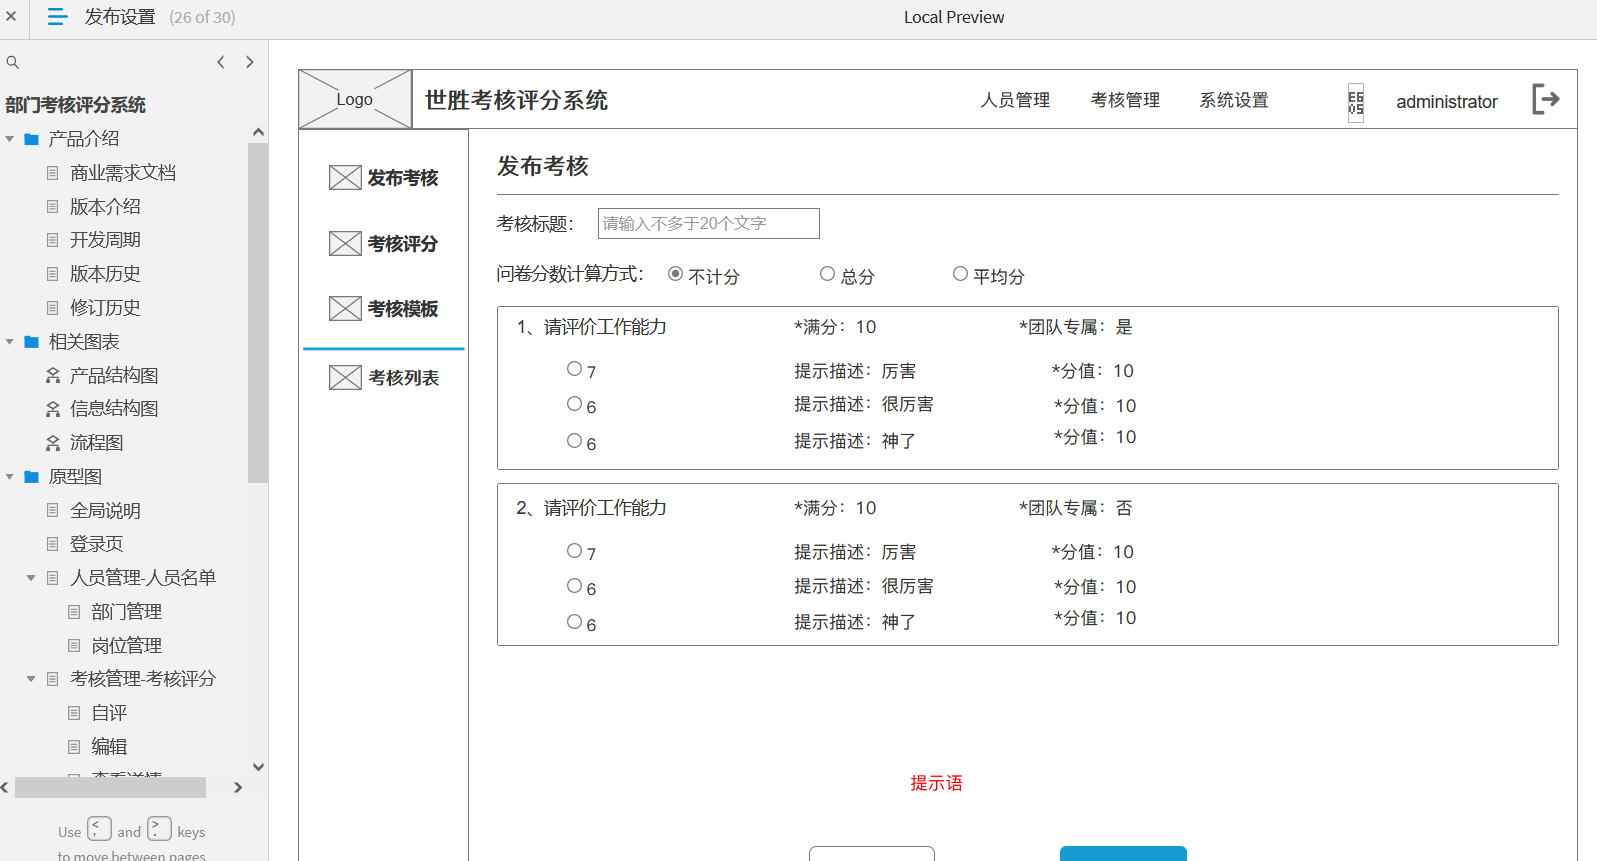The width and height of the screenshot is (1597, 861).
Task: Click the 产品介绍 folder icon
Action: click(x=31, y=139)
